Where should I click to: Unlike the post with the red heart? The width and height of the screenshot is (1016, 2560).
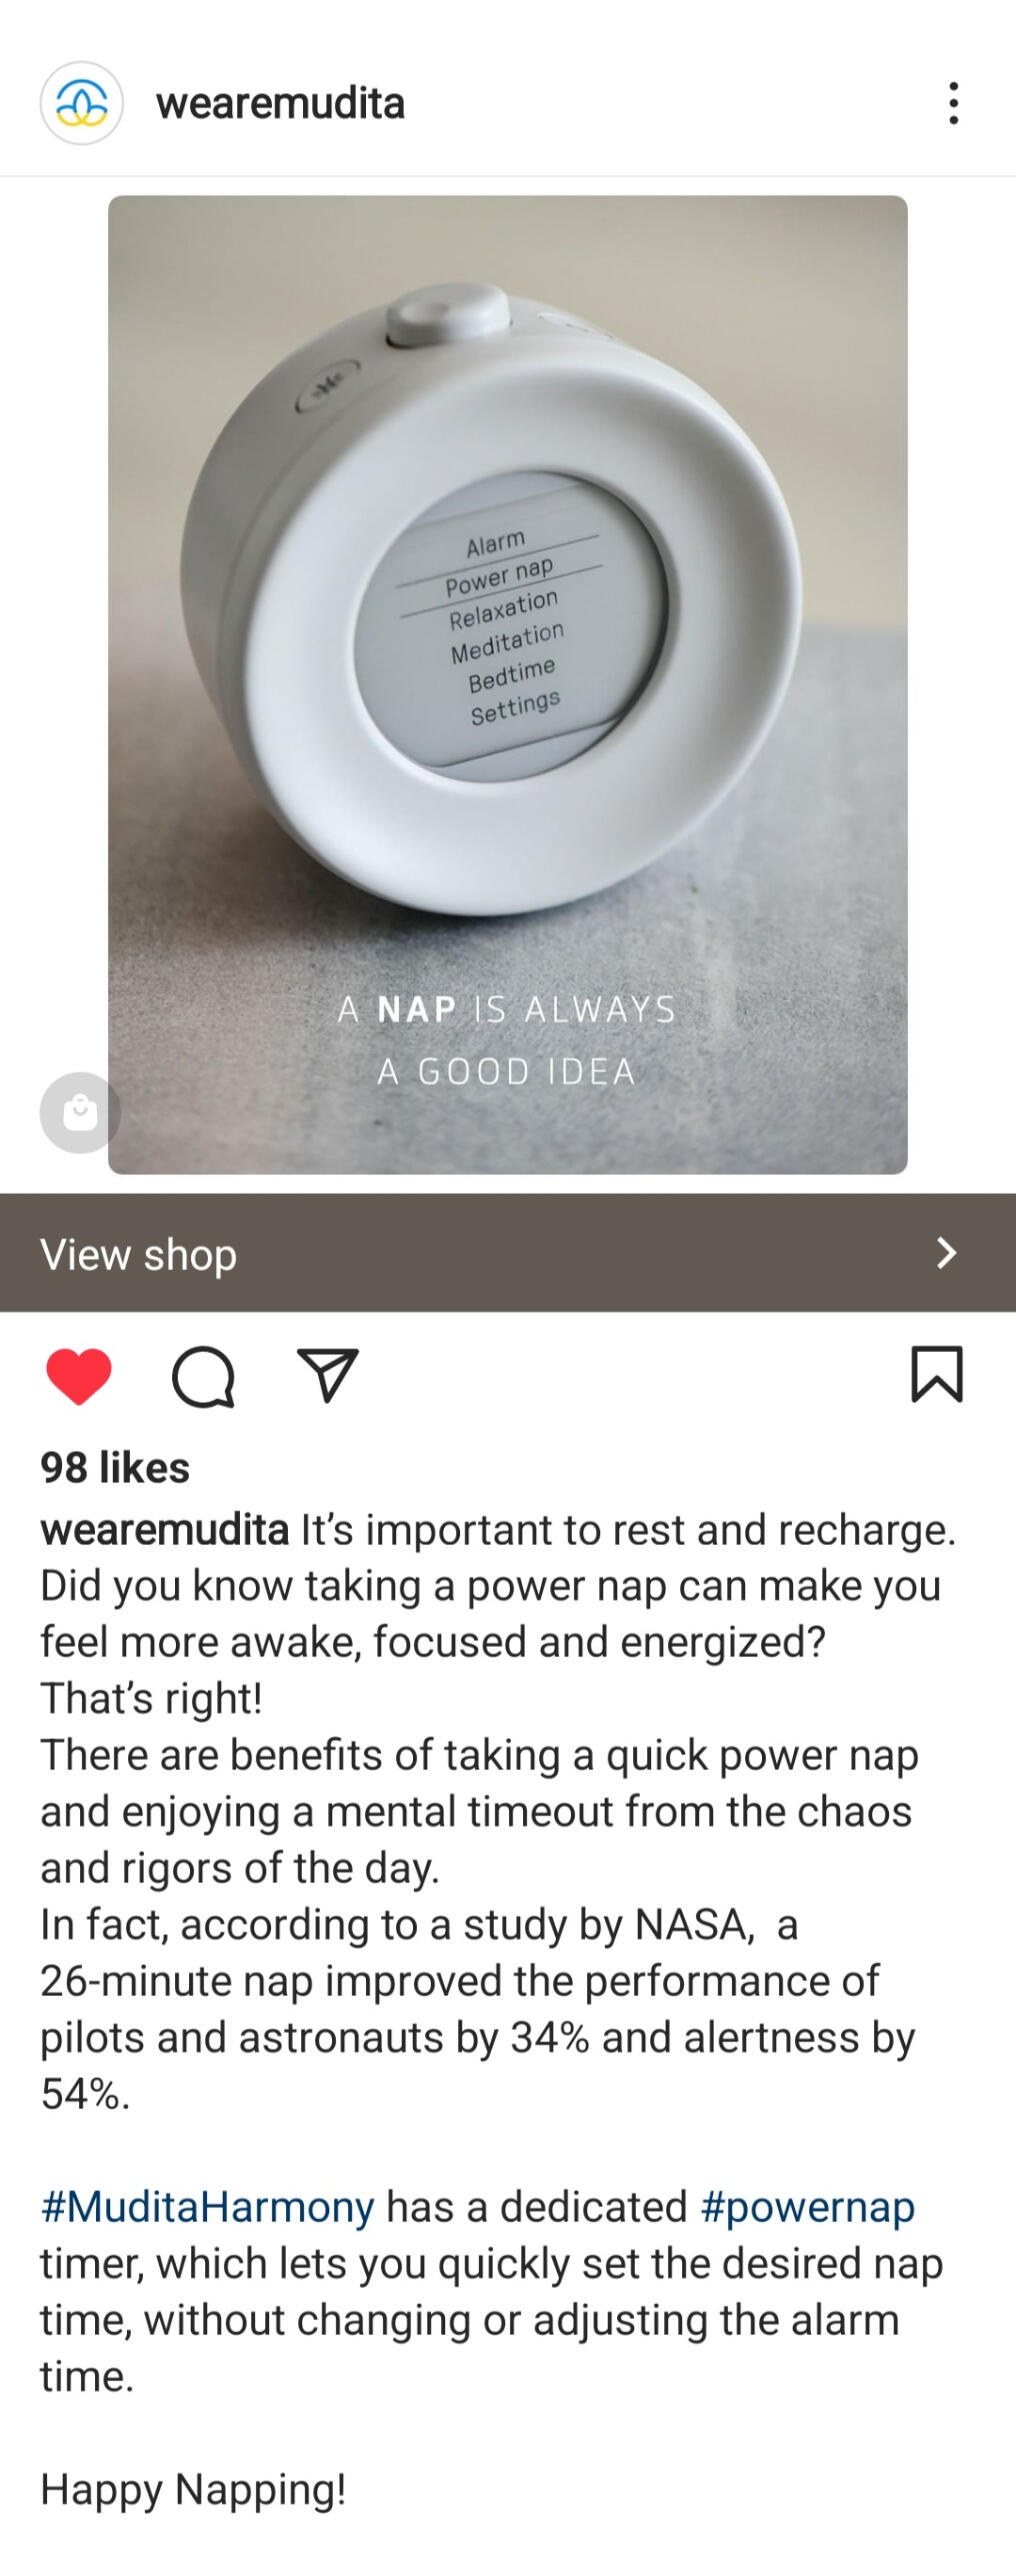[x=79, y=1376]
